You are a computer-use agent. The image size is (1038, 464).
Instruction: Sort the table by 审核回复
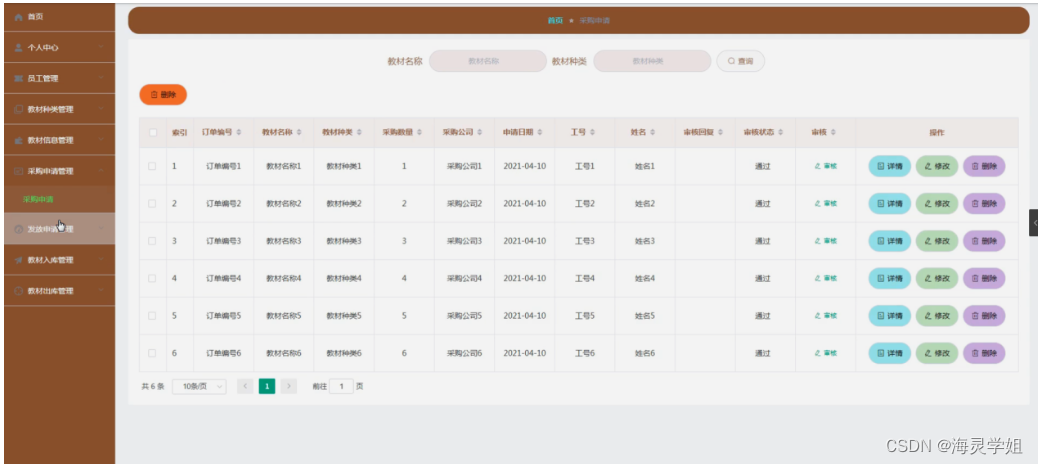(721, 132)
